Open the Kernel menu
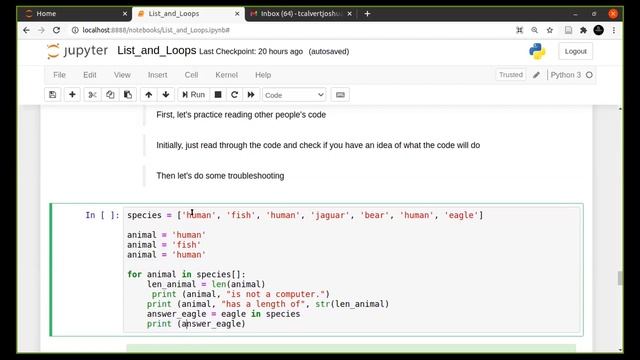 (x=227, y=75)
